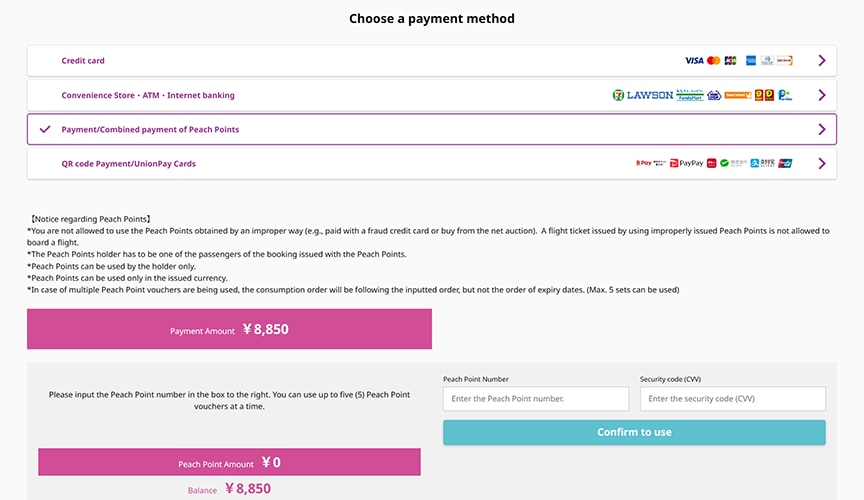Select QR code Payment/UnionPay Cards option
Image resolution: width=864 pixels, height=500 pixels.
(x=431, y=164)
